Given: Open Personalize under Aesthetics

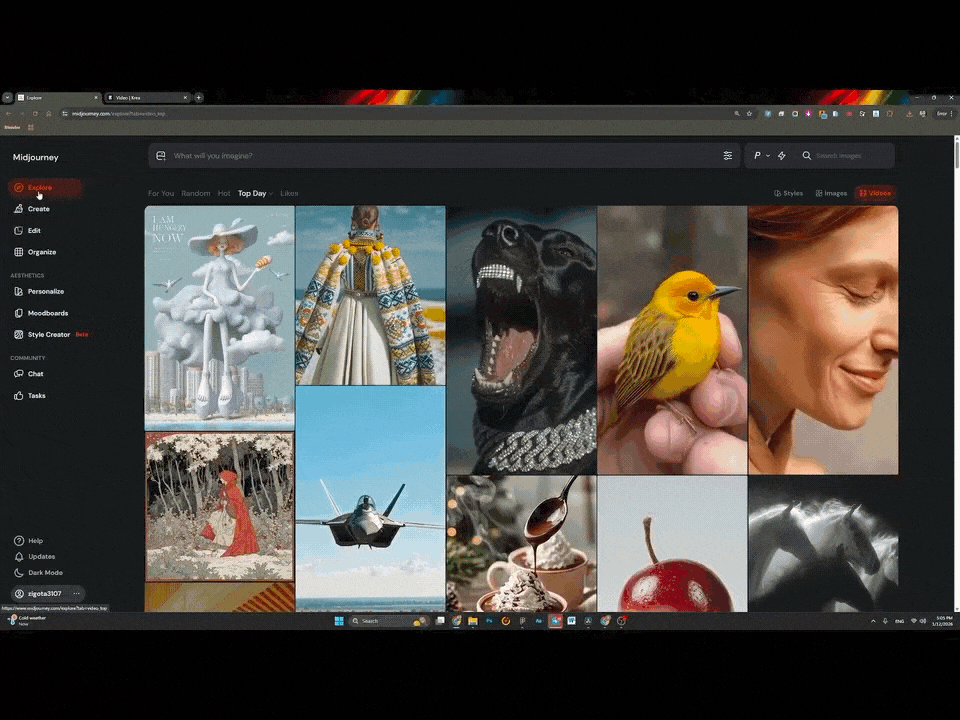Looking at the screenshot, I should [x=39, y=291].
